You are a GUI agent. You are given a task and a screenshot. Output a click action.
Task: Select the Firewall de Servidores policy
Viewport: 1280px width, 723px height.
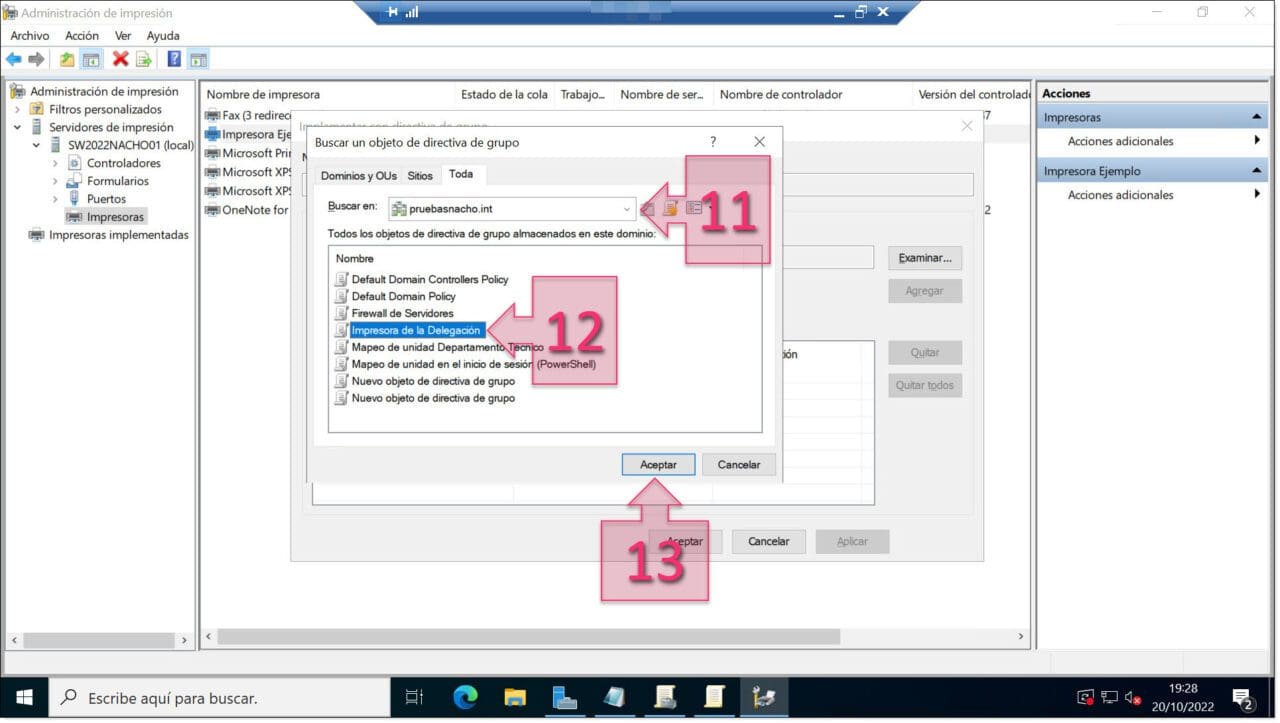pyautogui.click(x=402, y=313)
